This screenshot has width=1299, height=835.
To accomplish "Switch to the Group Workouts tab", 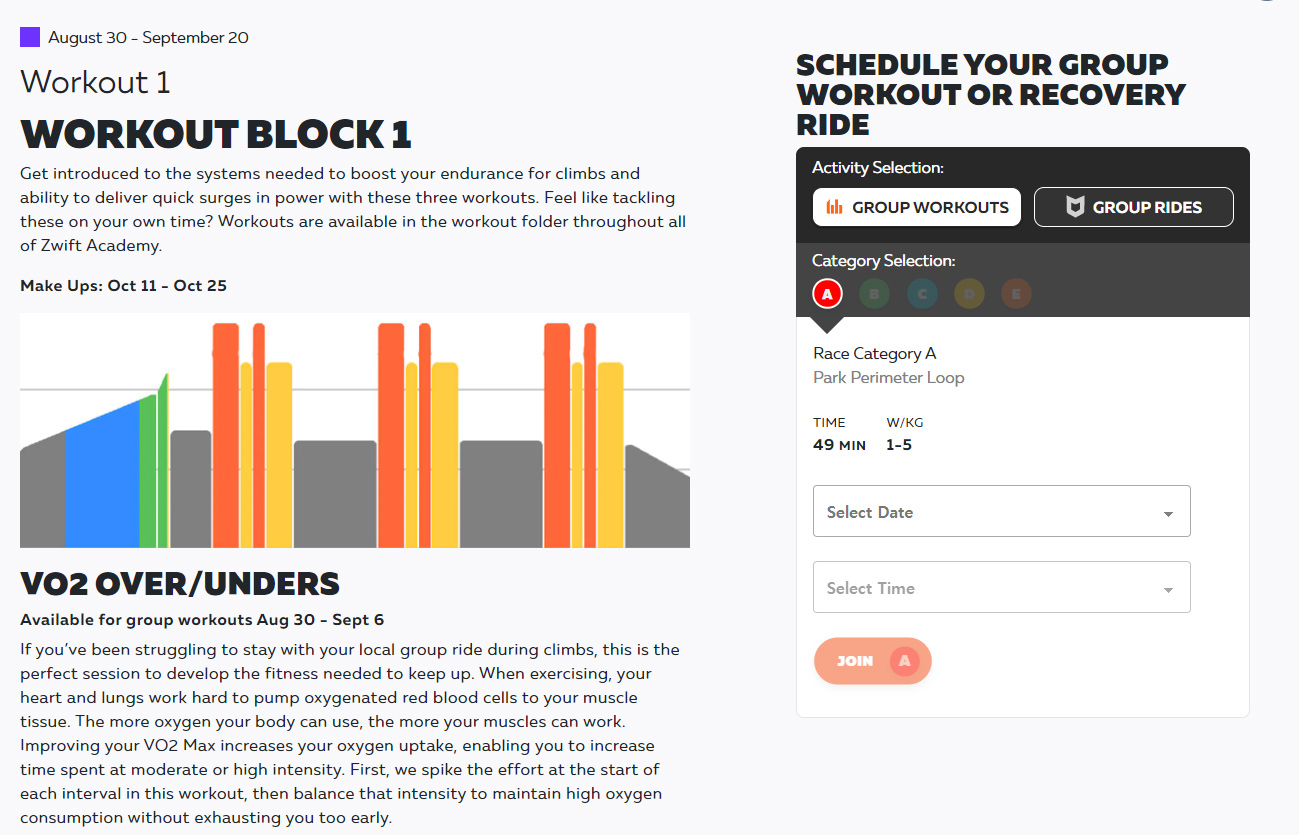I will point(917,207).
